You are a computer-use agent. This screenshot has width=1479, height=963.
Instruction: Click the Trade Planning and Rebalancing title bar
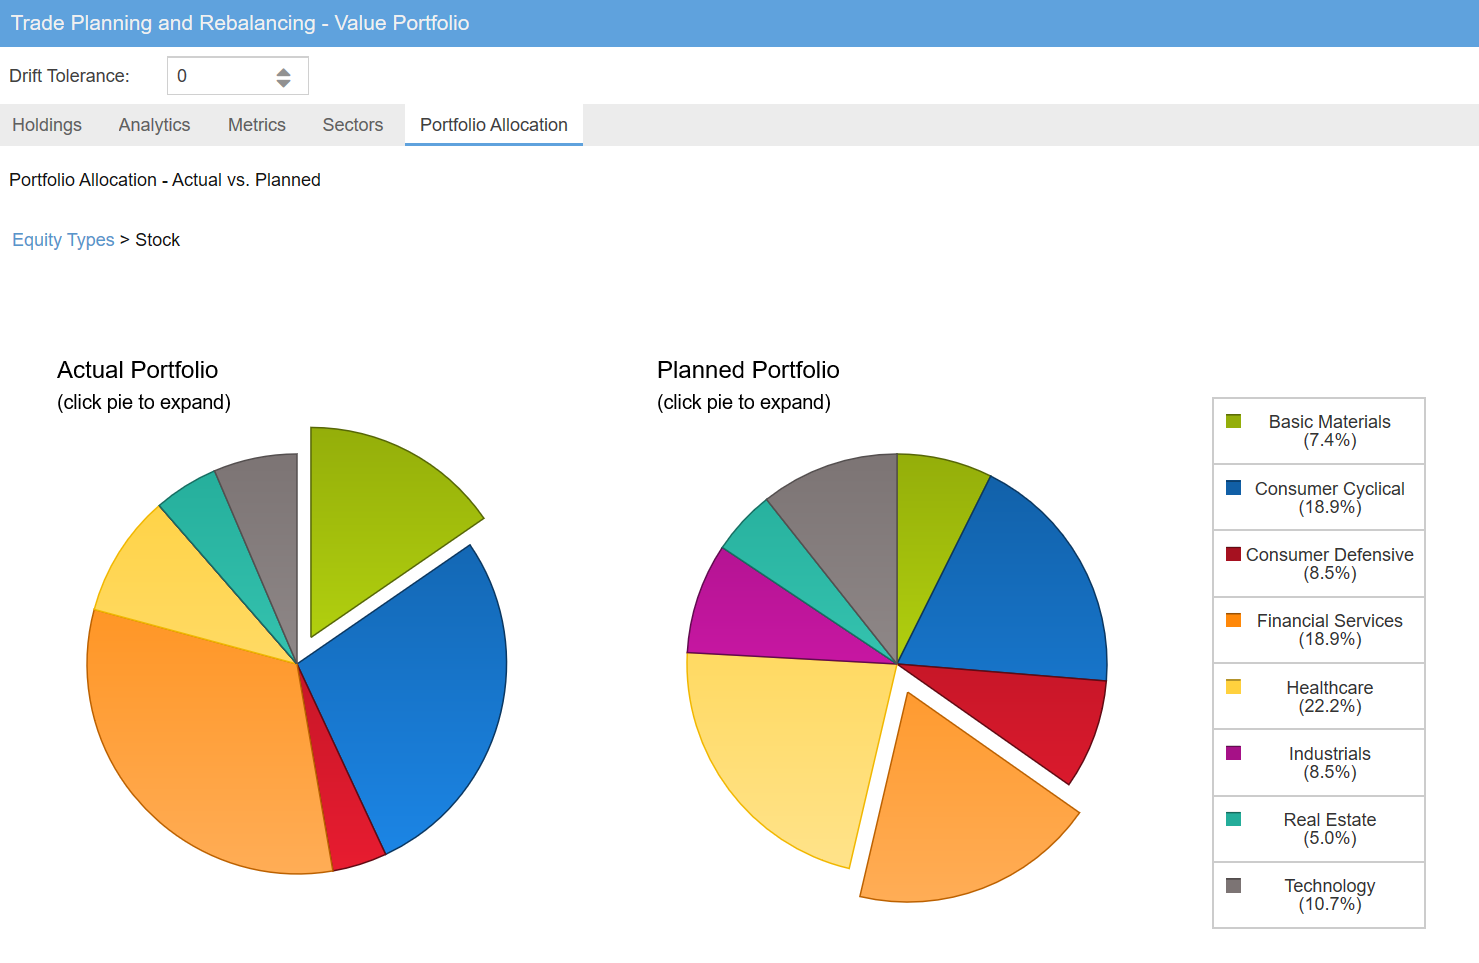[739, 23]
